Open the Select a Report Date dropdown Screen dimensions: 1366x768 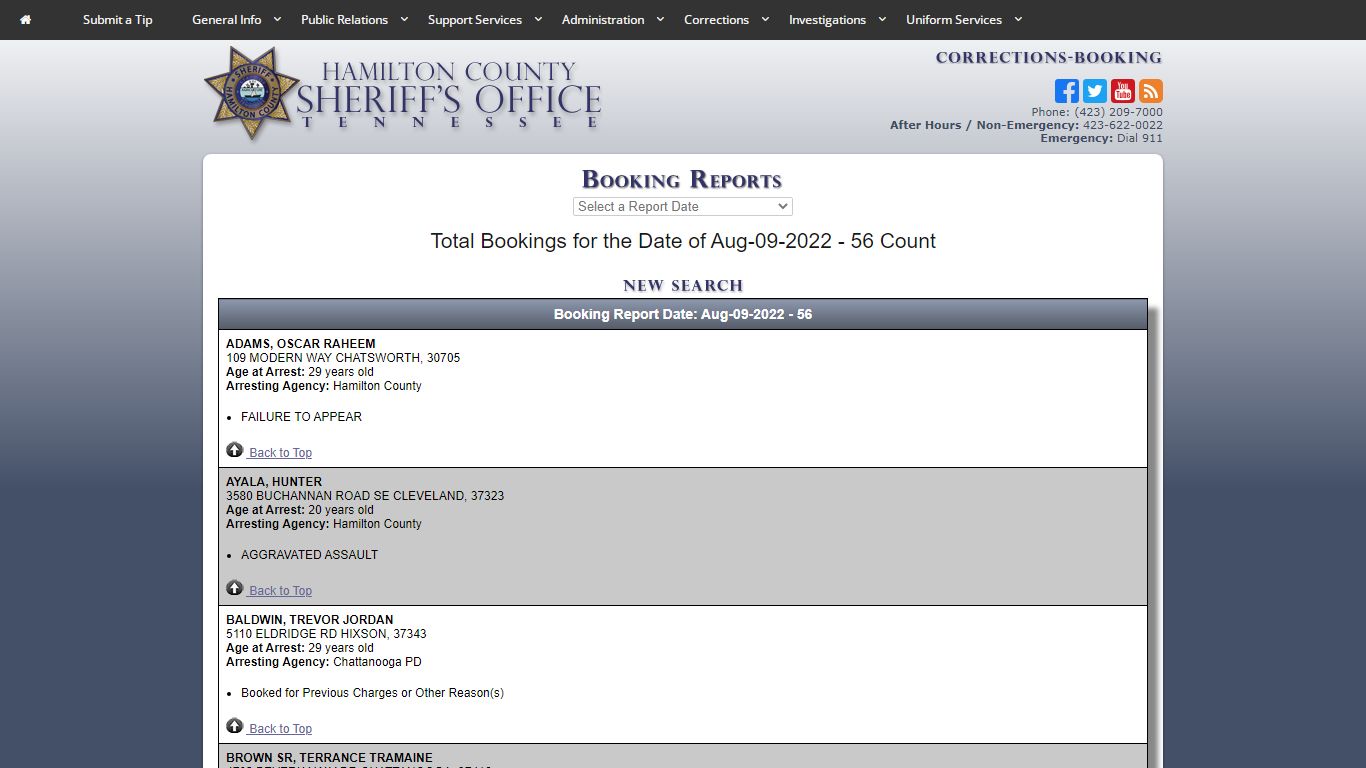[683, 206]
